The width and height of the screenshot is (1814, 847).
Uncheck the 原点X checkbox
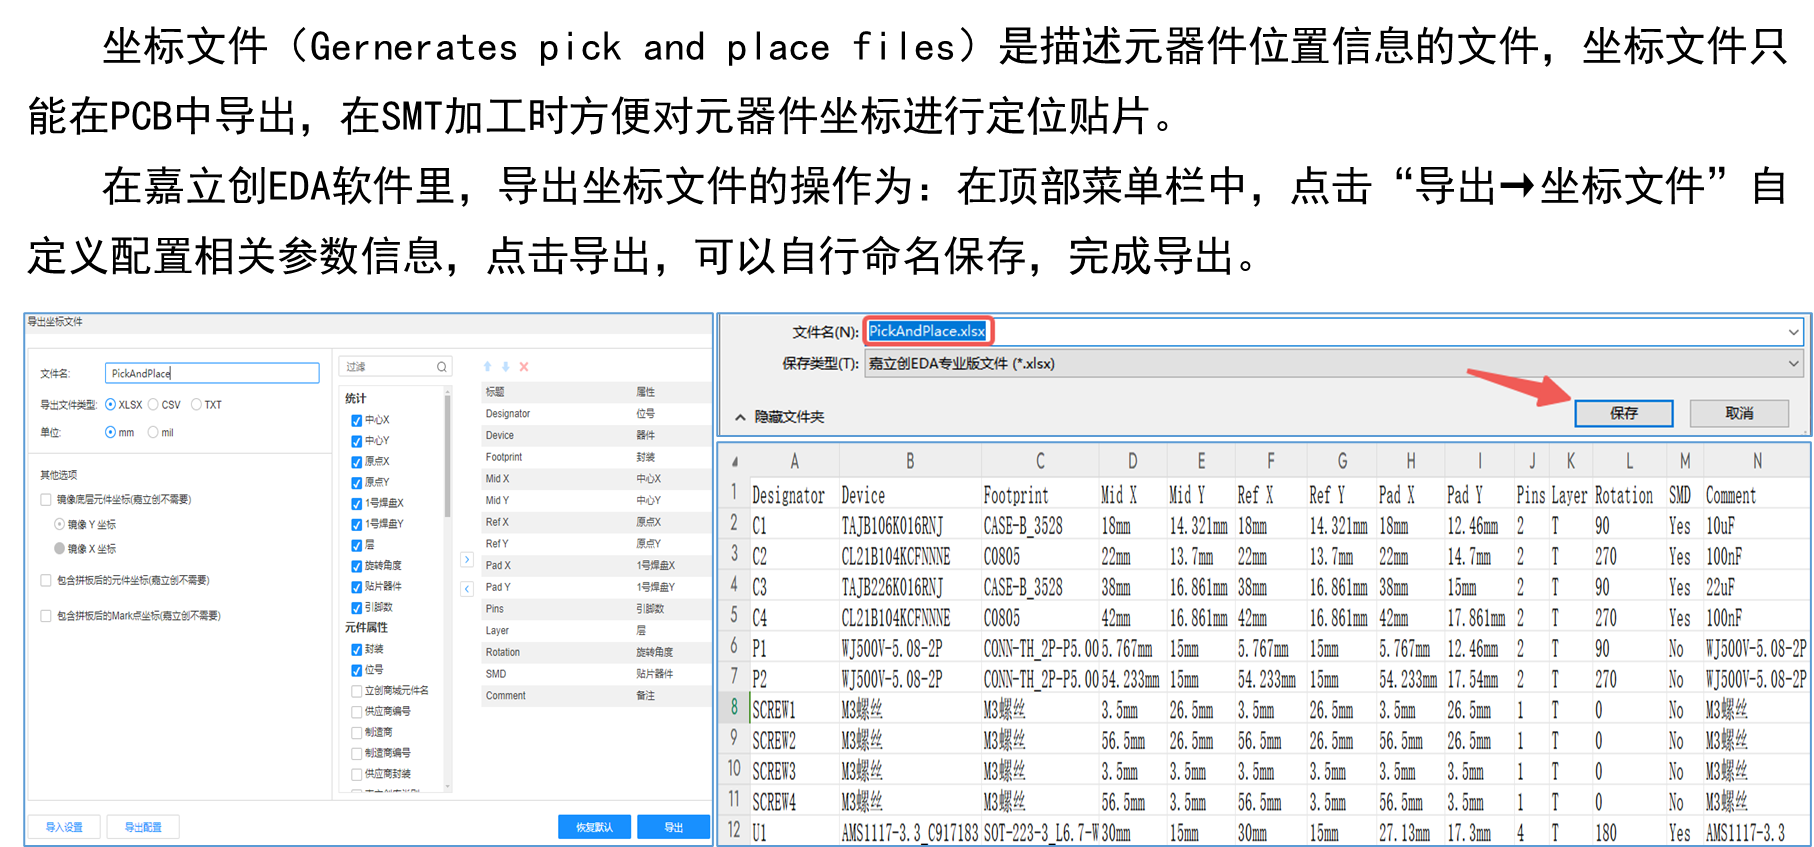[x=357, y=462]
